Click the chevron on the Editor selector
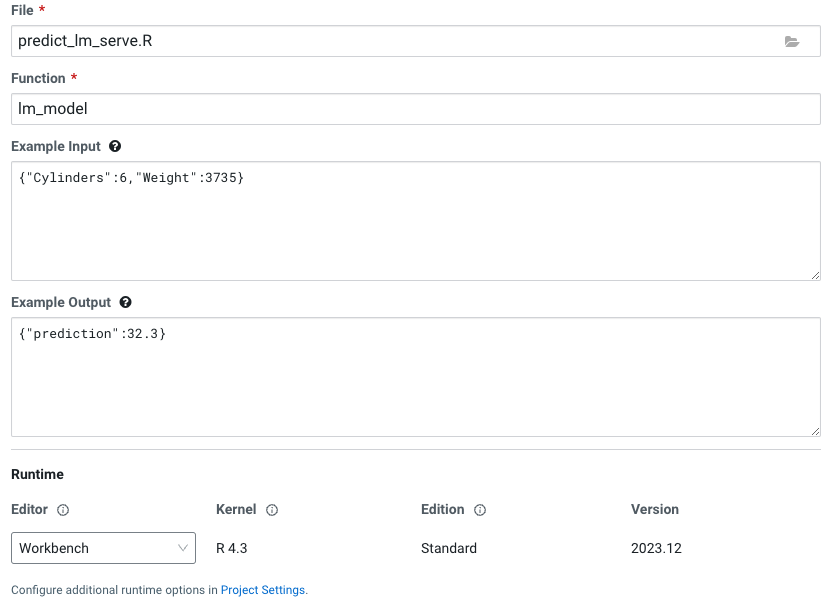The image size is (835, 612). coord(182,548)
